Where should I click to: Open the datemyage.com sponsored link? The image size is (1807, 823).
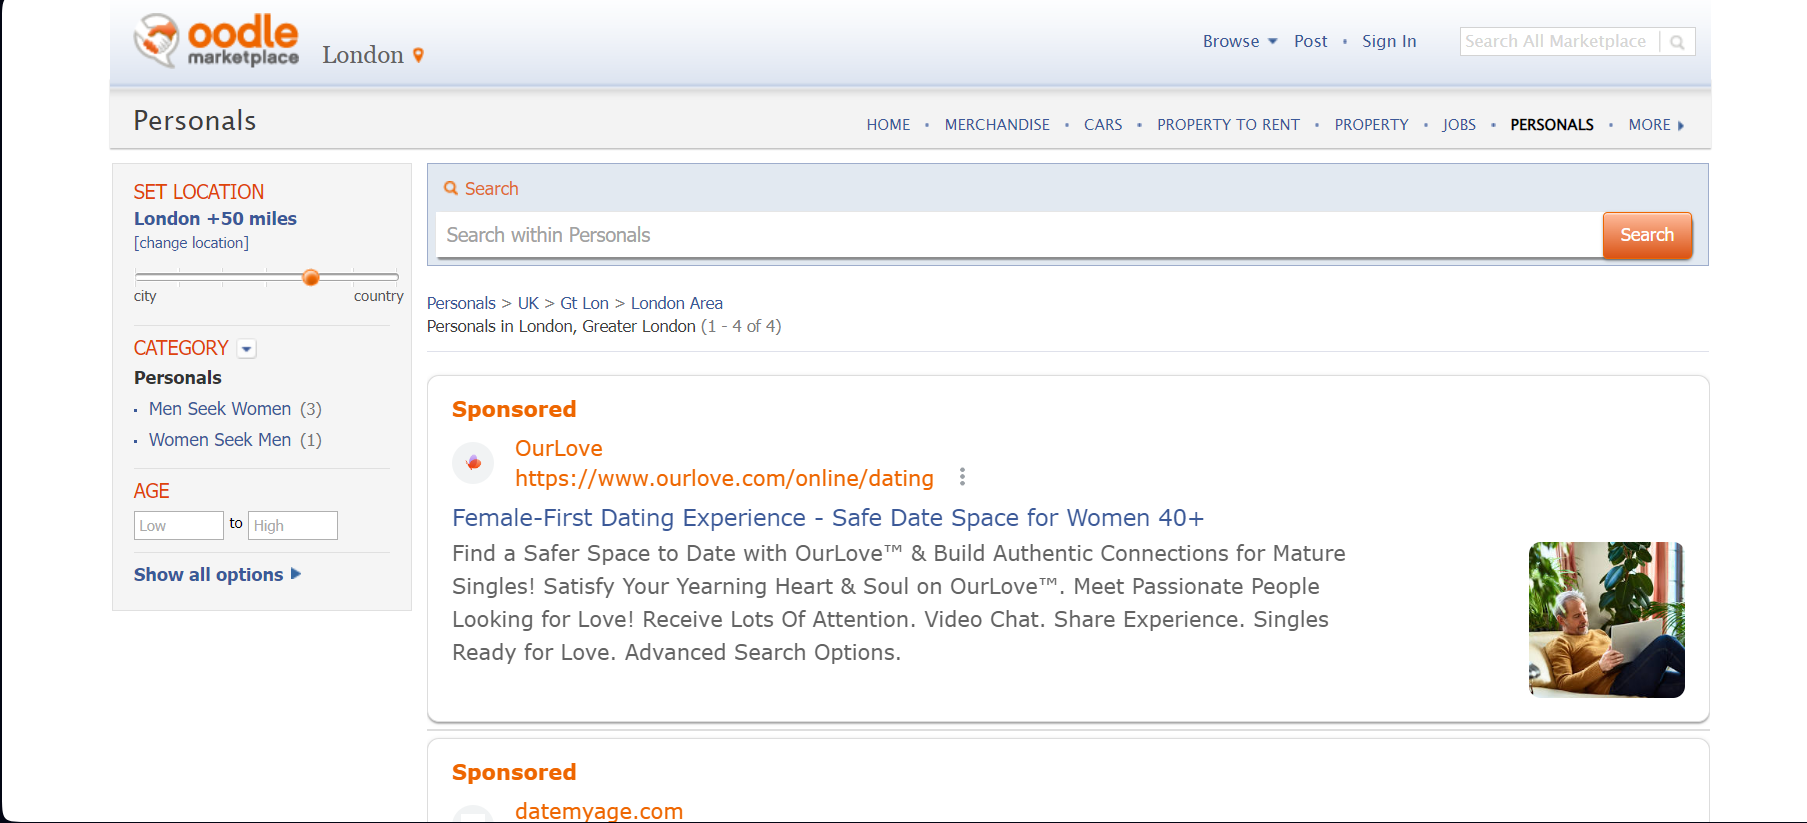point(598,811)
